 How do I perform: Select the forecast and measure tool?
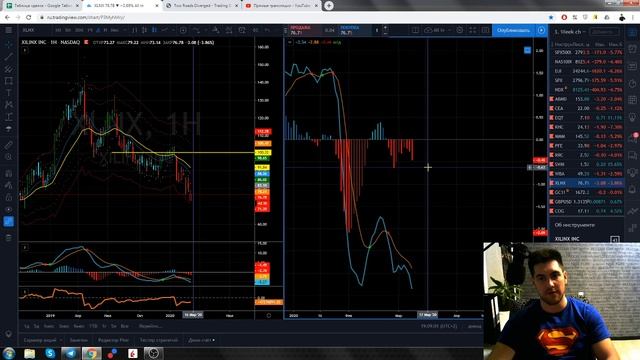(x=8, y=117)
